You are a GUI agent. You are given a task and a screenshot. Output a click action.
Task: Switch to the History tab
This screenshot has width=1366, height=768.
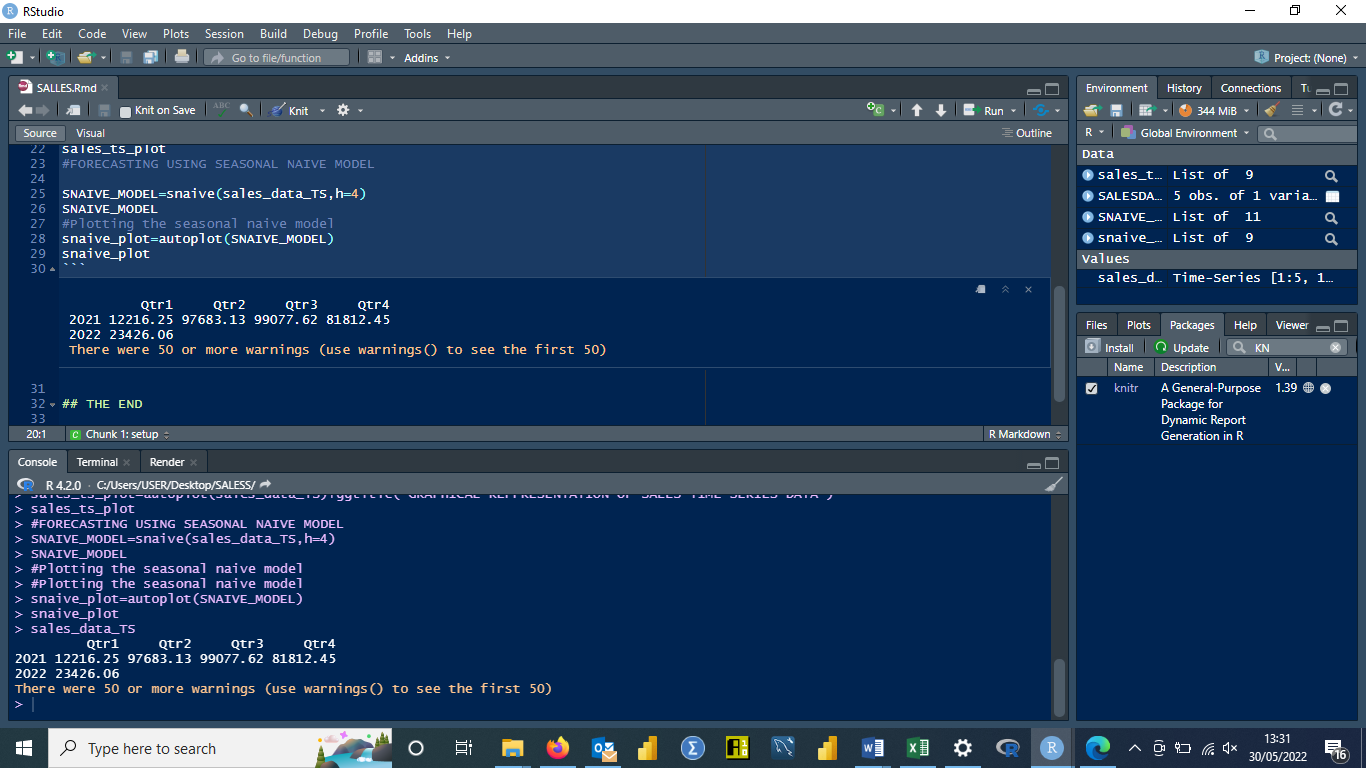(1184, 88)
